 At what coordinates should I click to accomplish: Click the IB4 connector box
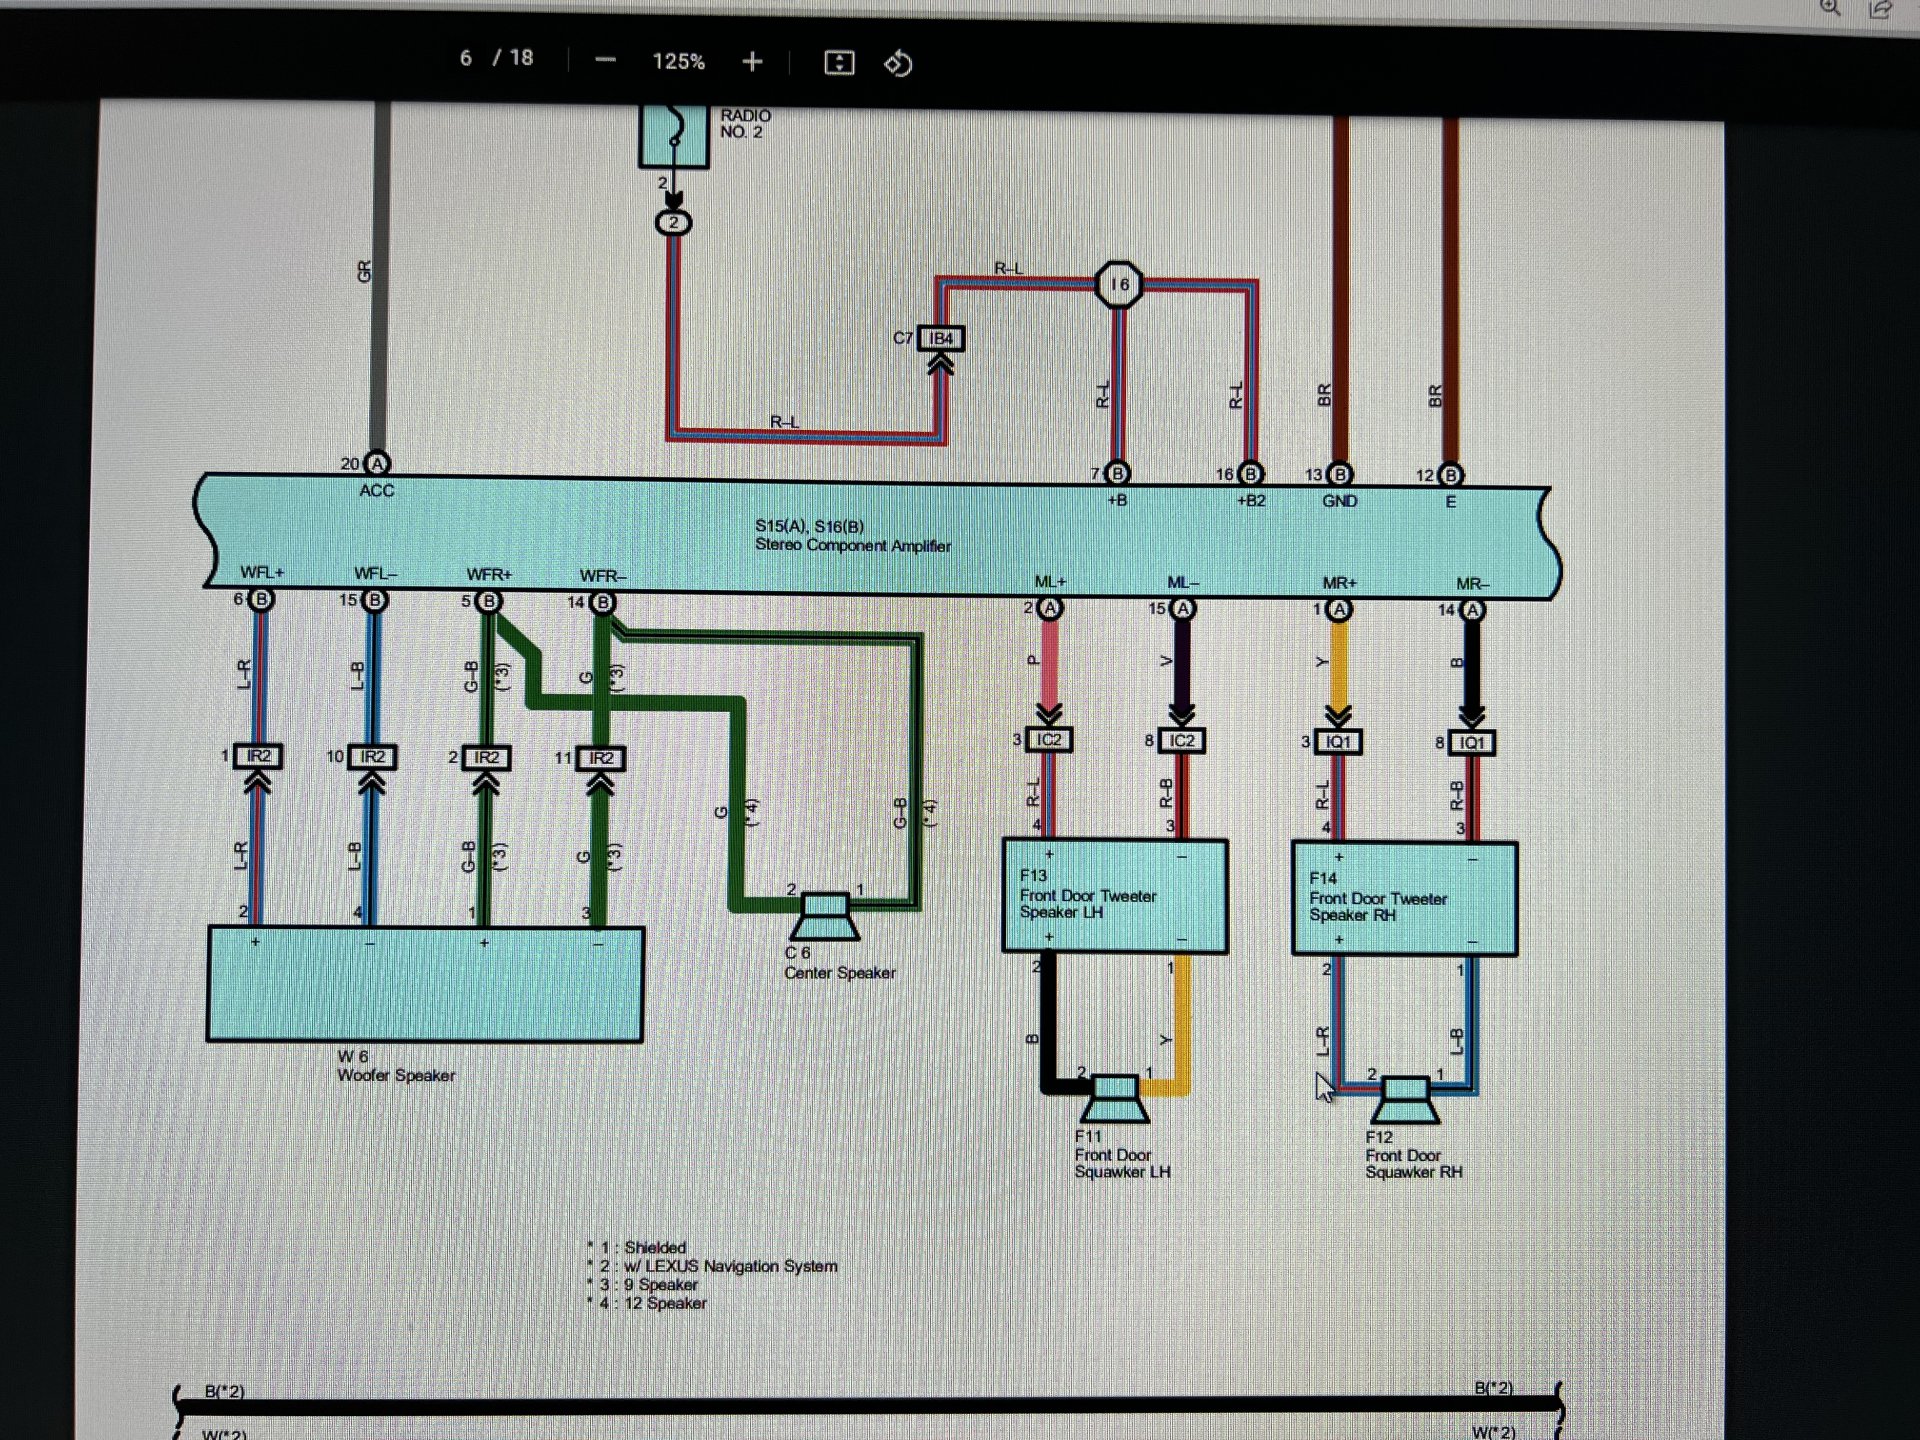point(940,338)
